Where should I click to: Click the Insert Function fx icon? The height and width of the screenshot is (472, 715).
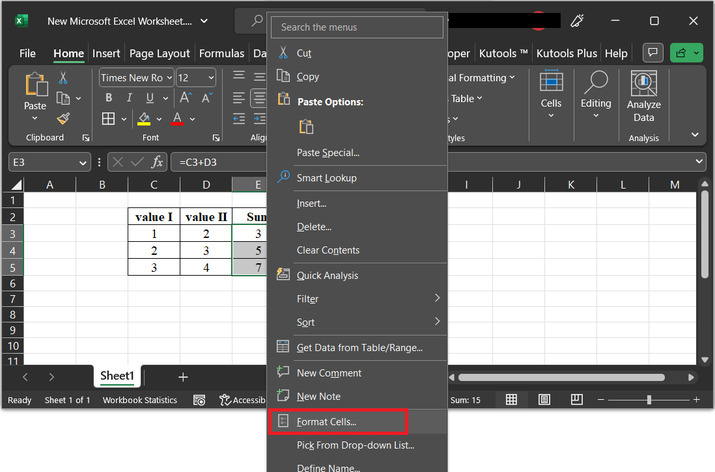coord(157,162)
